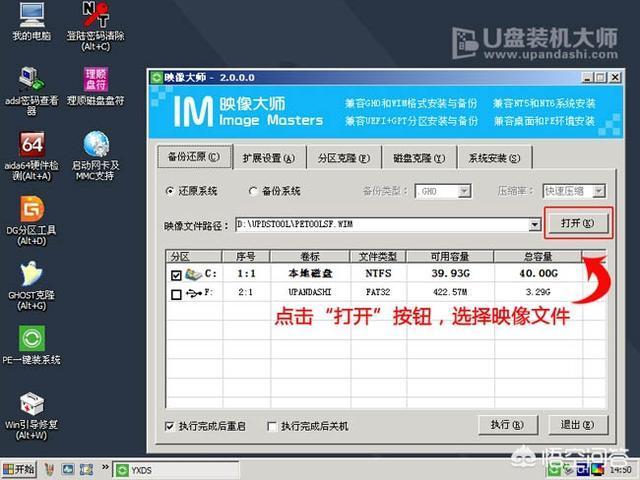The width and height of the screenshot is (640, 480).
Task: Click the 文件类型 column header
Action: click(x=378, y=256)
